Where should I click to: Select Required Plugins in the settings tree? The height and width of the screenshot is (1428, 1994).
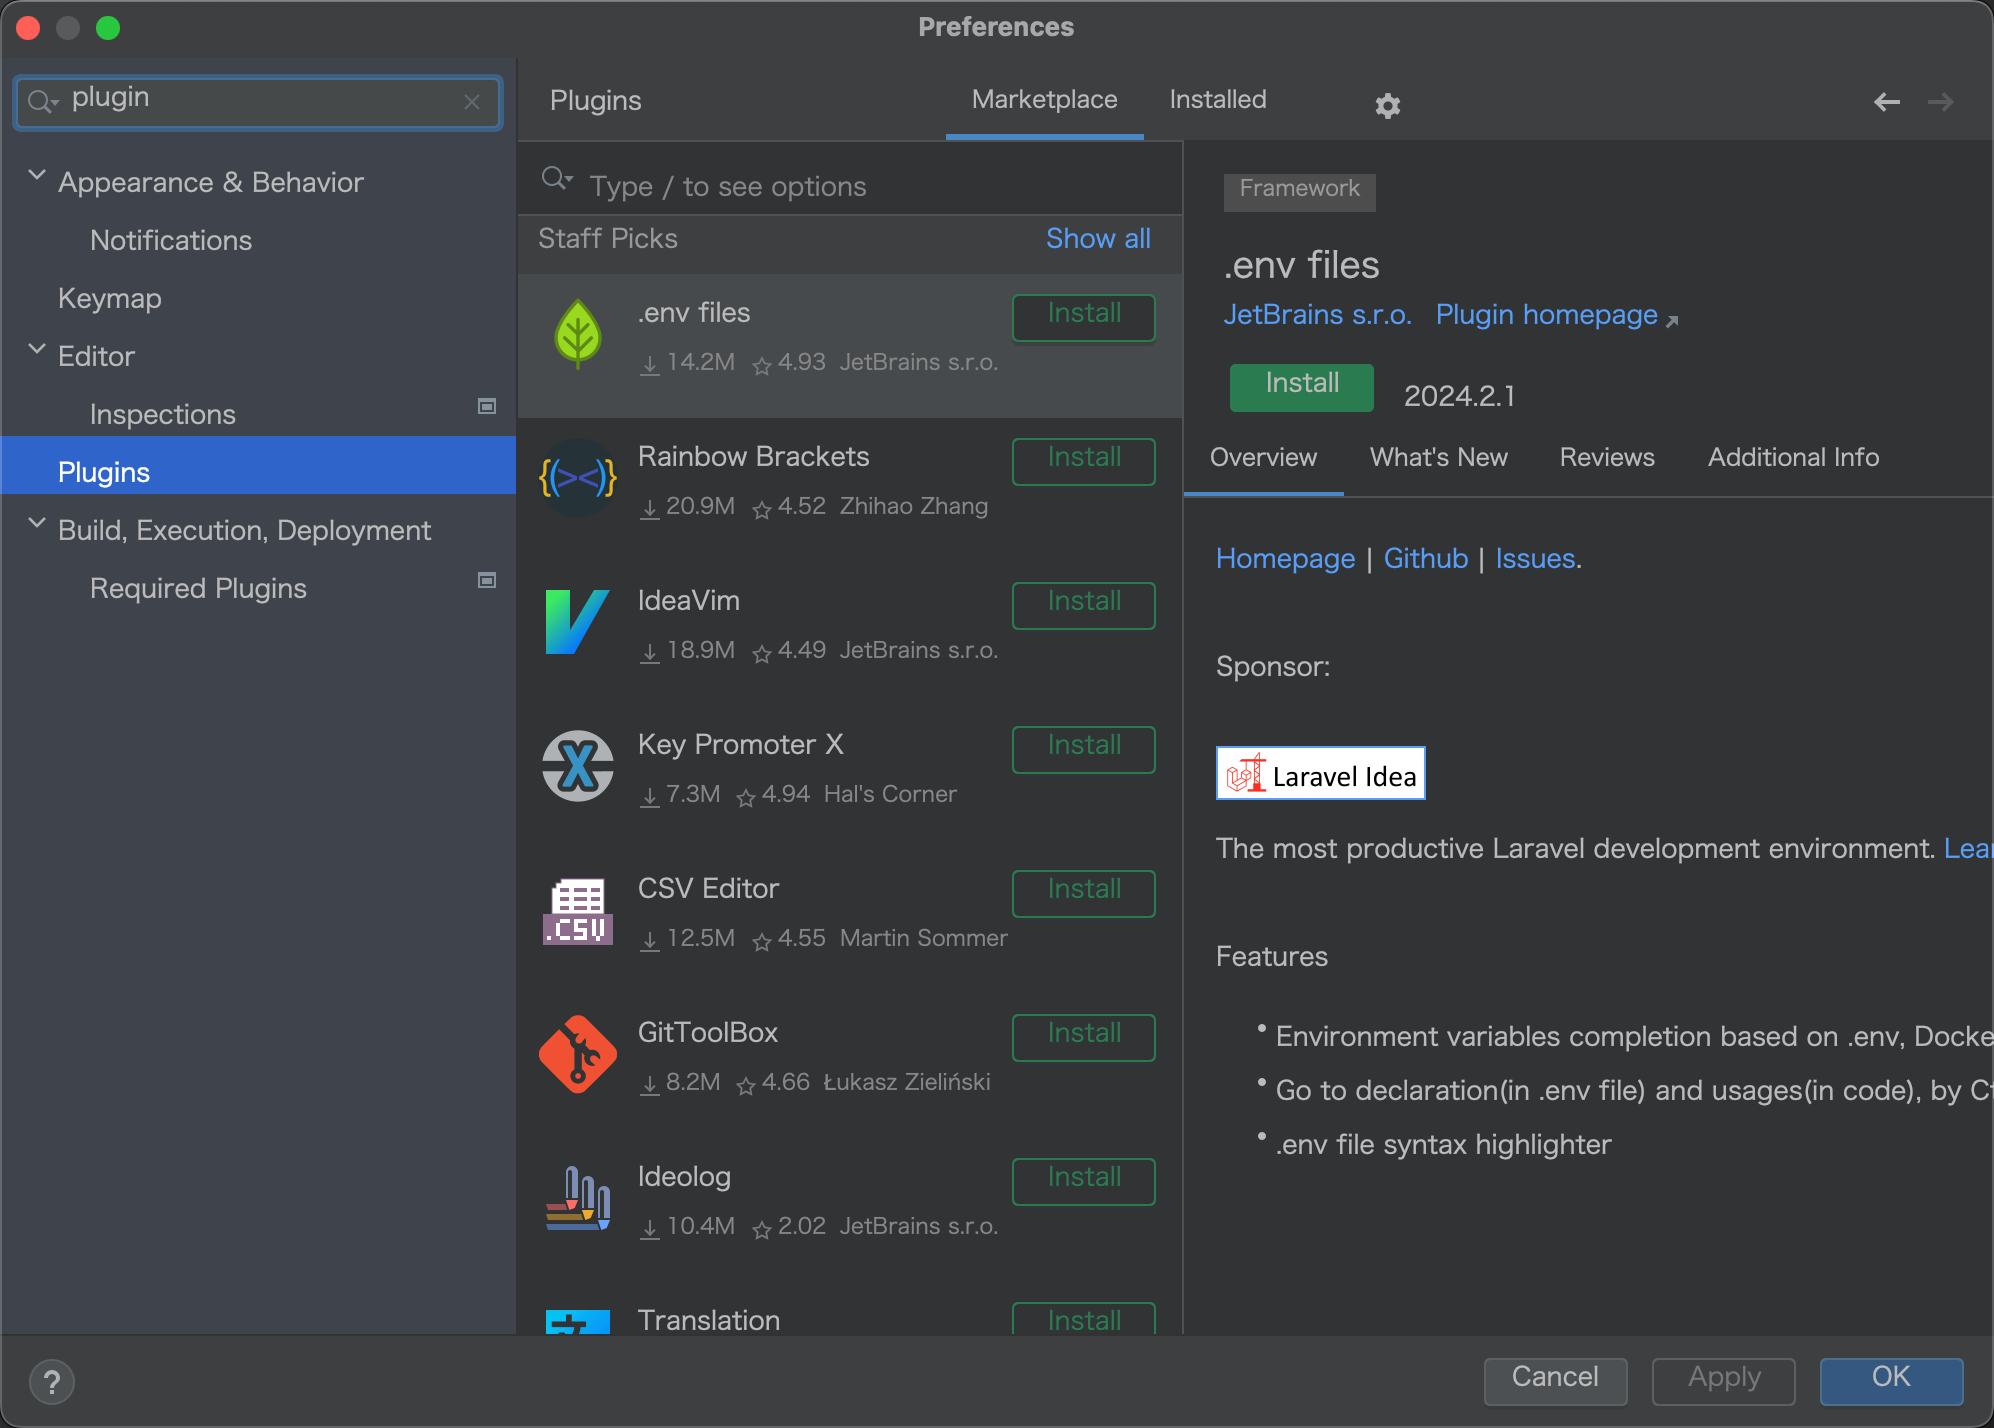pos(198,588)
